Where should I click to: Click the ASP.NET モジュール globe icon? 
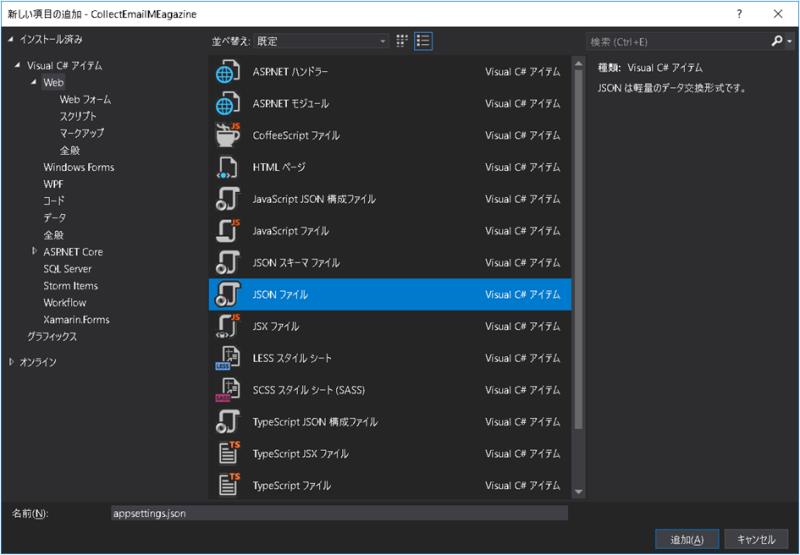tap(228, 104)
